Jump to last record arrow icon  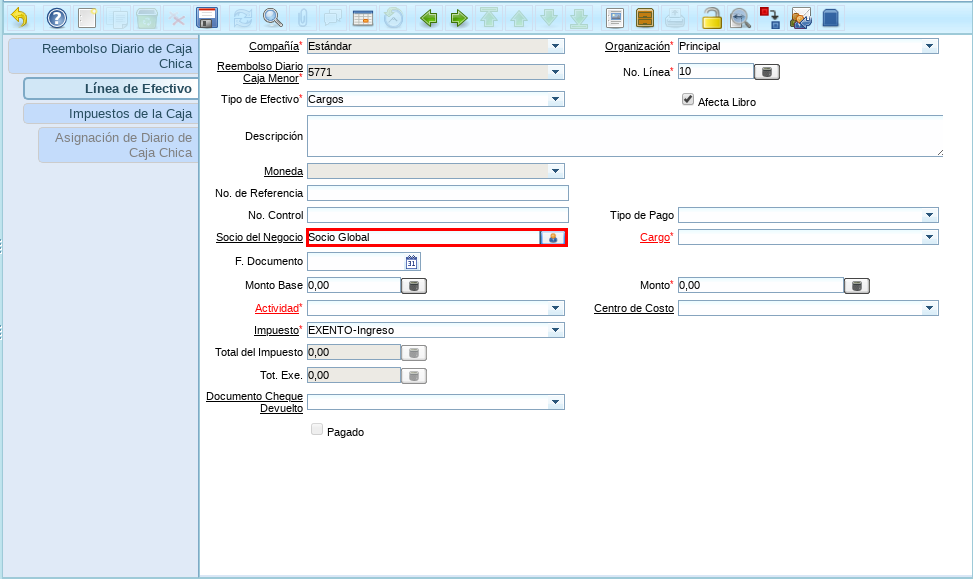pos(579,18)
